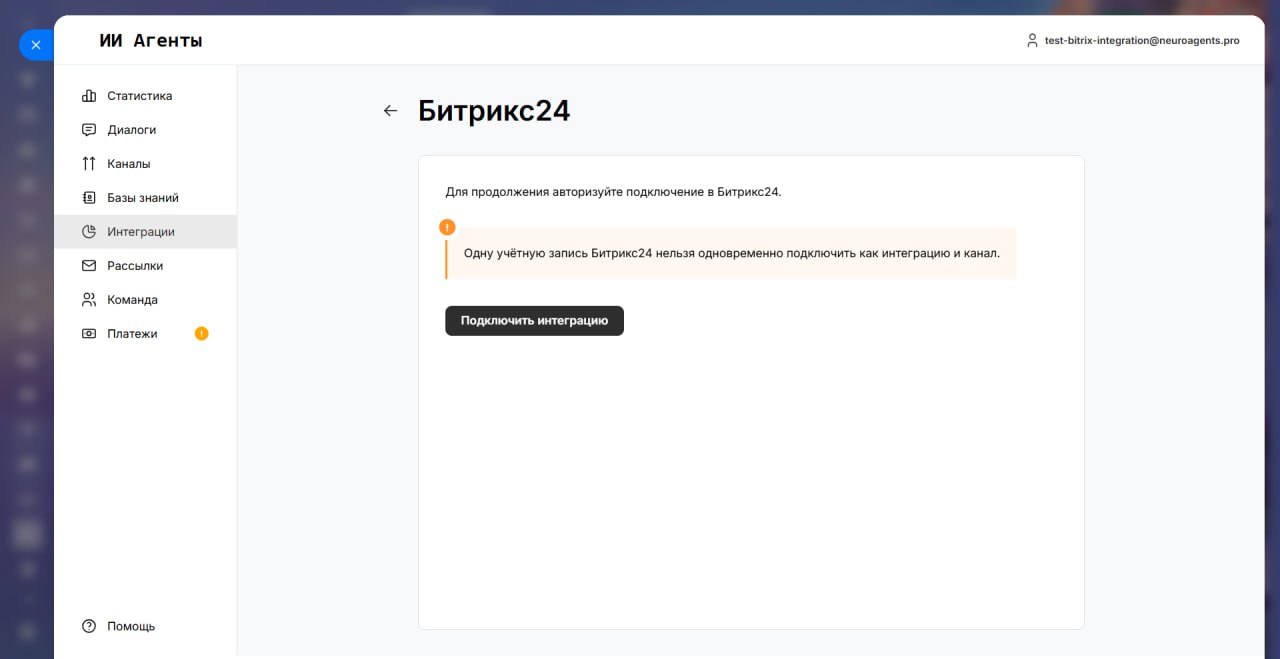Click the orange badge next to Платежи

point(202,334)
